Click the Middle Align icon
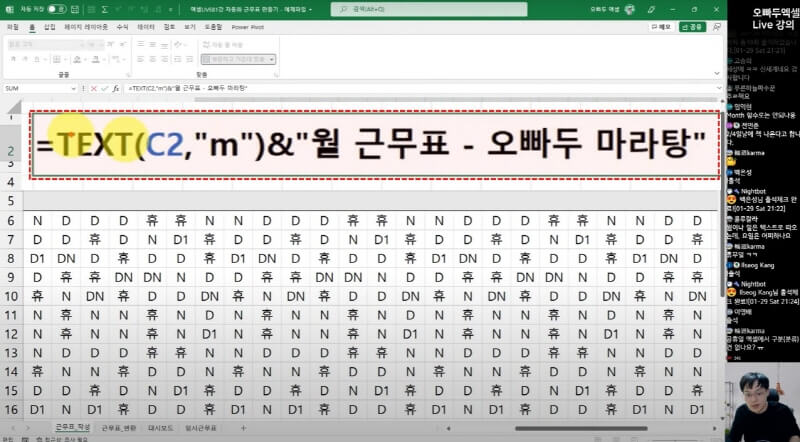Image resolution: width=800 pixels, height=442 pixels. click(153, 44)
